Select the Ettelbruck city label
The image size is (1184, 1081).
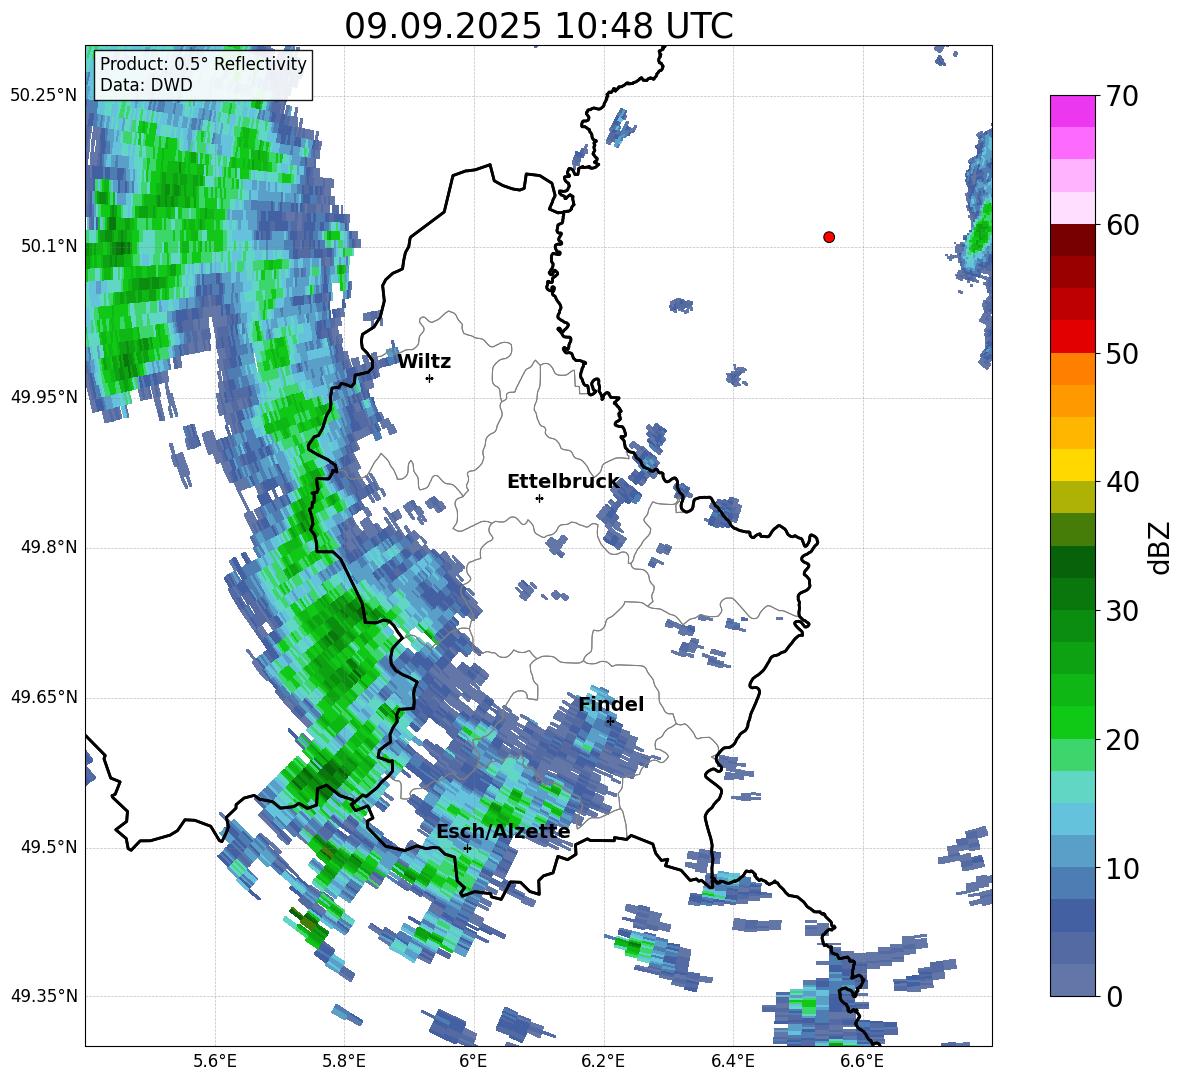point(563,482)
